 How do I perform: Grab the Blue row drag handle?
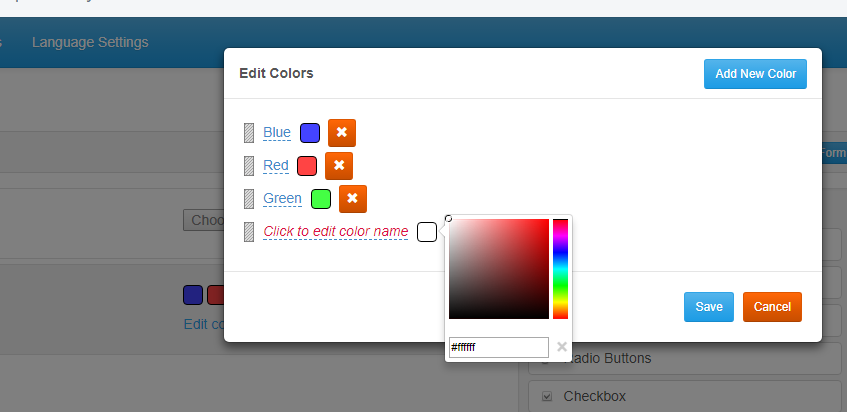(249, 133)
